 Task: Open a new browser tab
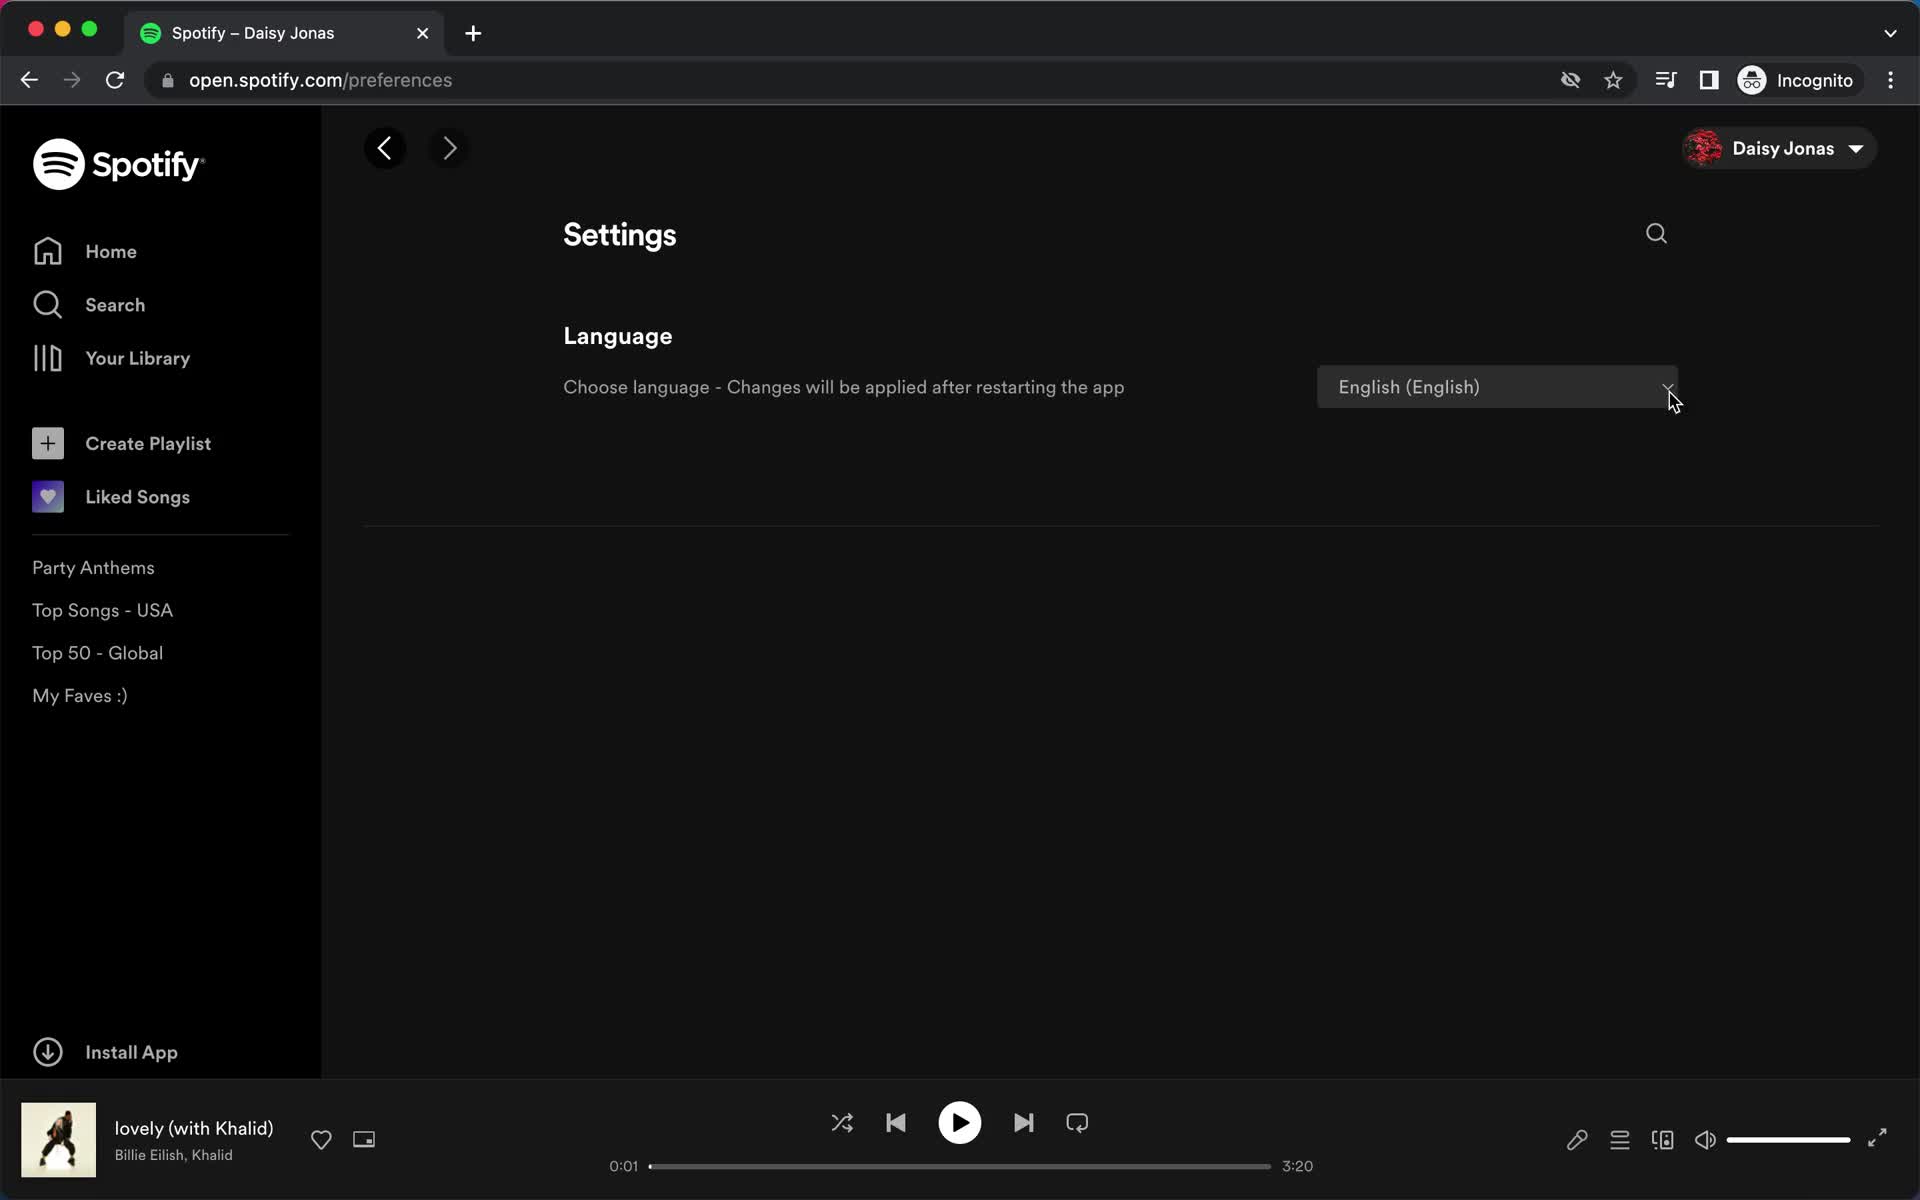point(473,33)
